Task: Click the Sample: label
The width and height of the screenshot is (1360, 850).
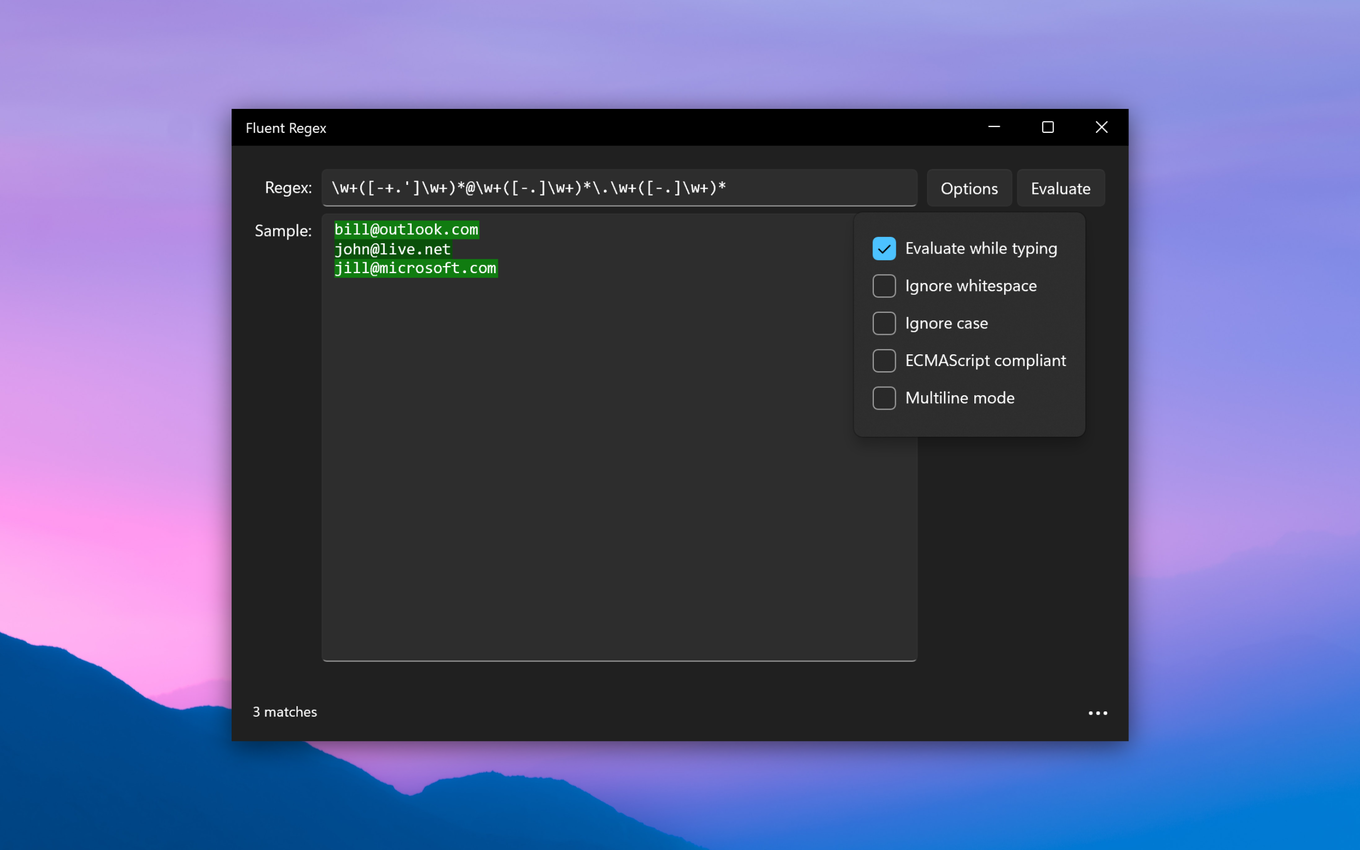Action: tap(283, 230)
